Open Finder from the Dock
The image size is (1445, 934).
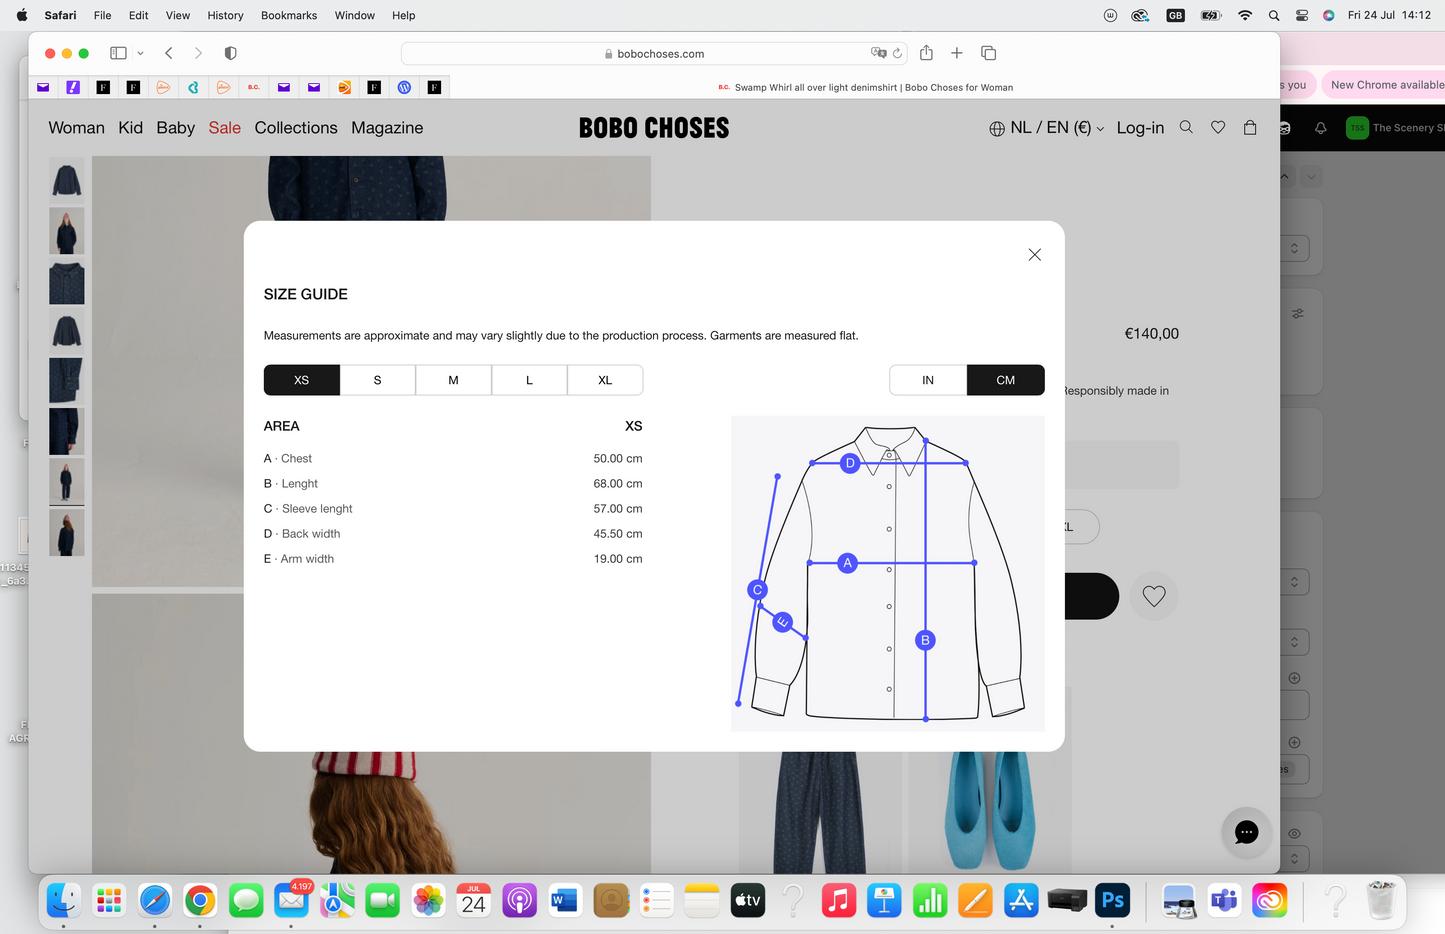click(x=64, y=901)
